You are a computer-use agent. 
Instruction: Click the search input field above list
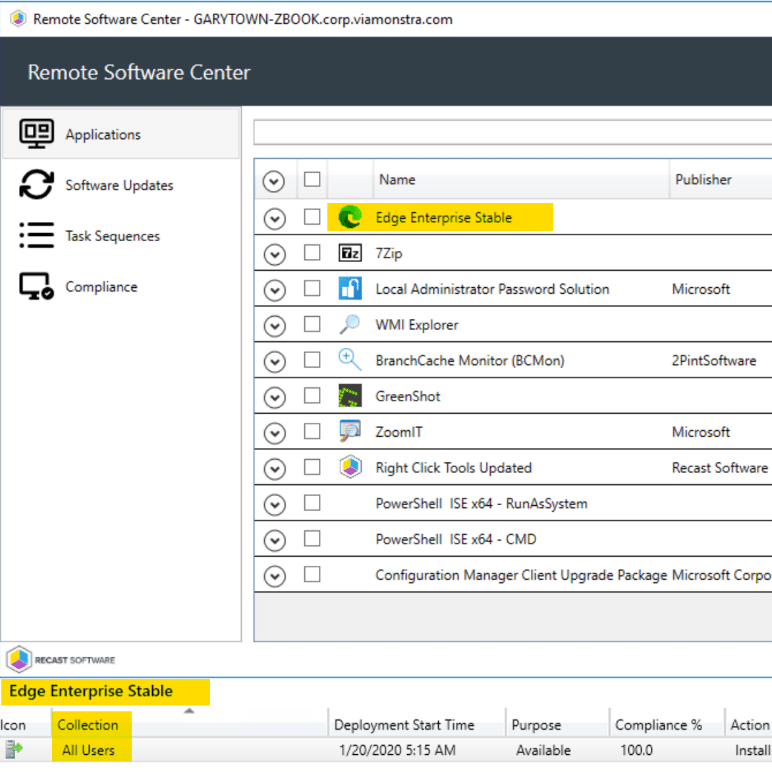pyautogui.click(x=513, y=132)
